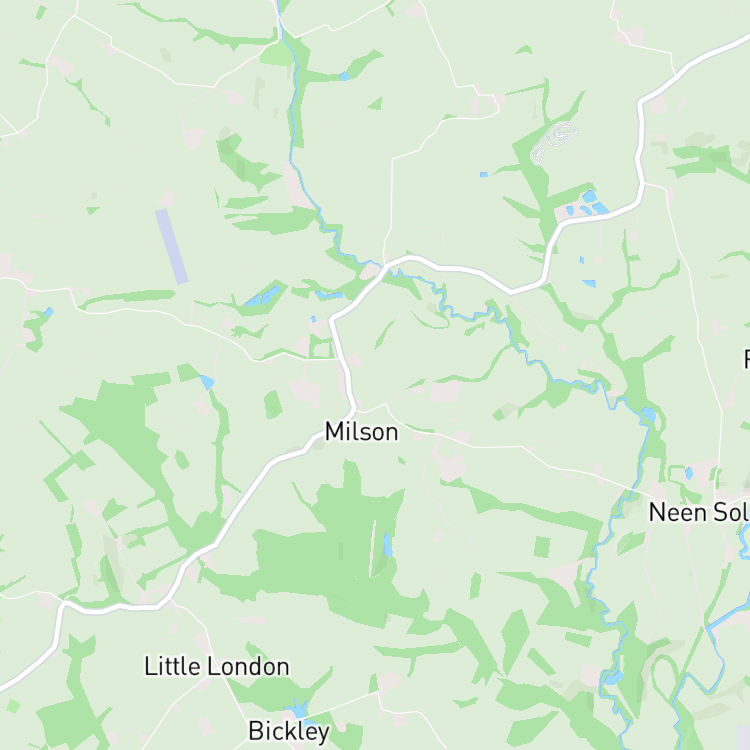This screenshot has height=750, width=750.
Task: Click the pond just above the Bickley label
Action: 299,707
